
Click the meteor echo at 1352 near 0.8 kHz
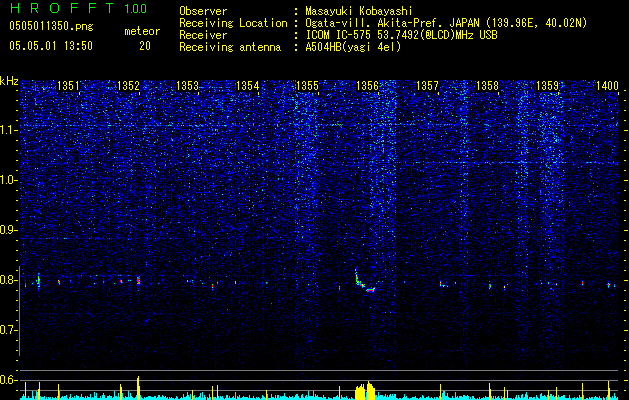(138, 280)
